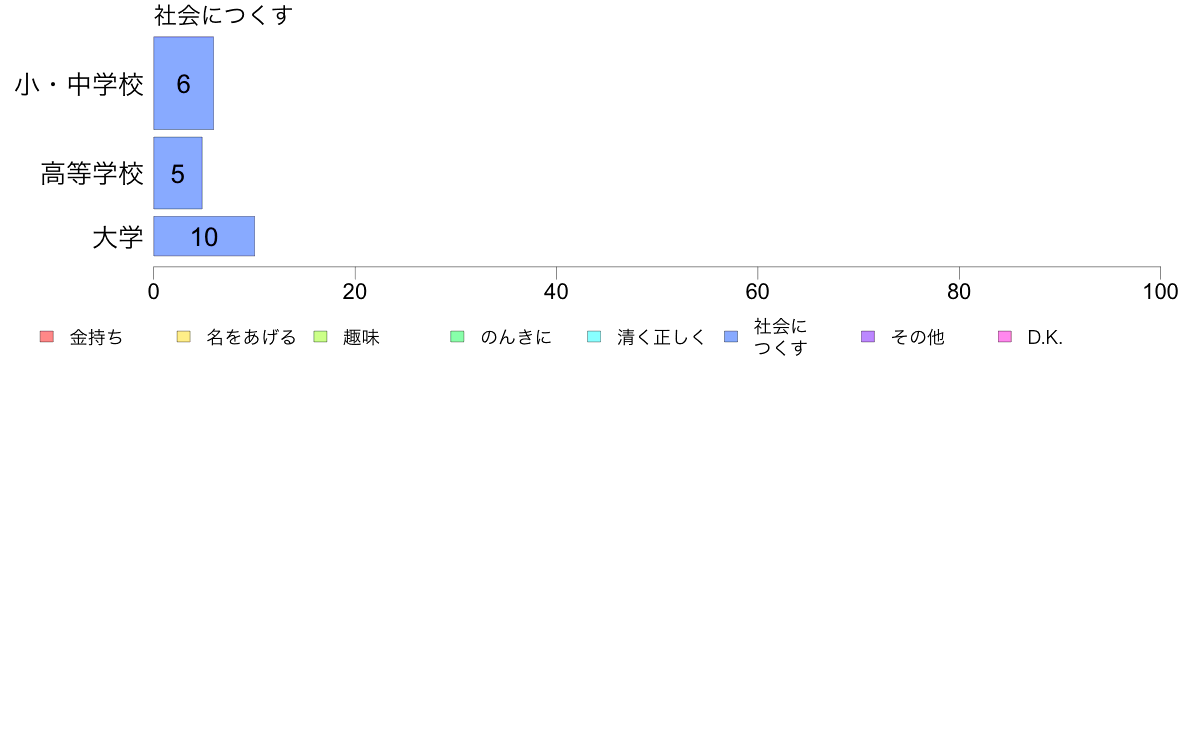Screen dimensions: 1188x736
Task: Select the axis tick label 40
Action: 556,292
